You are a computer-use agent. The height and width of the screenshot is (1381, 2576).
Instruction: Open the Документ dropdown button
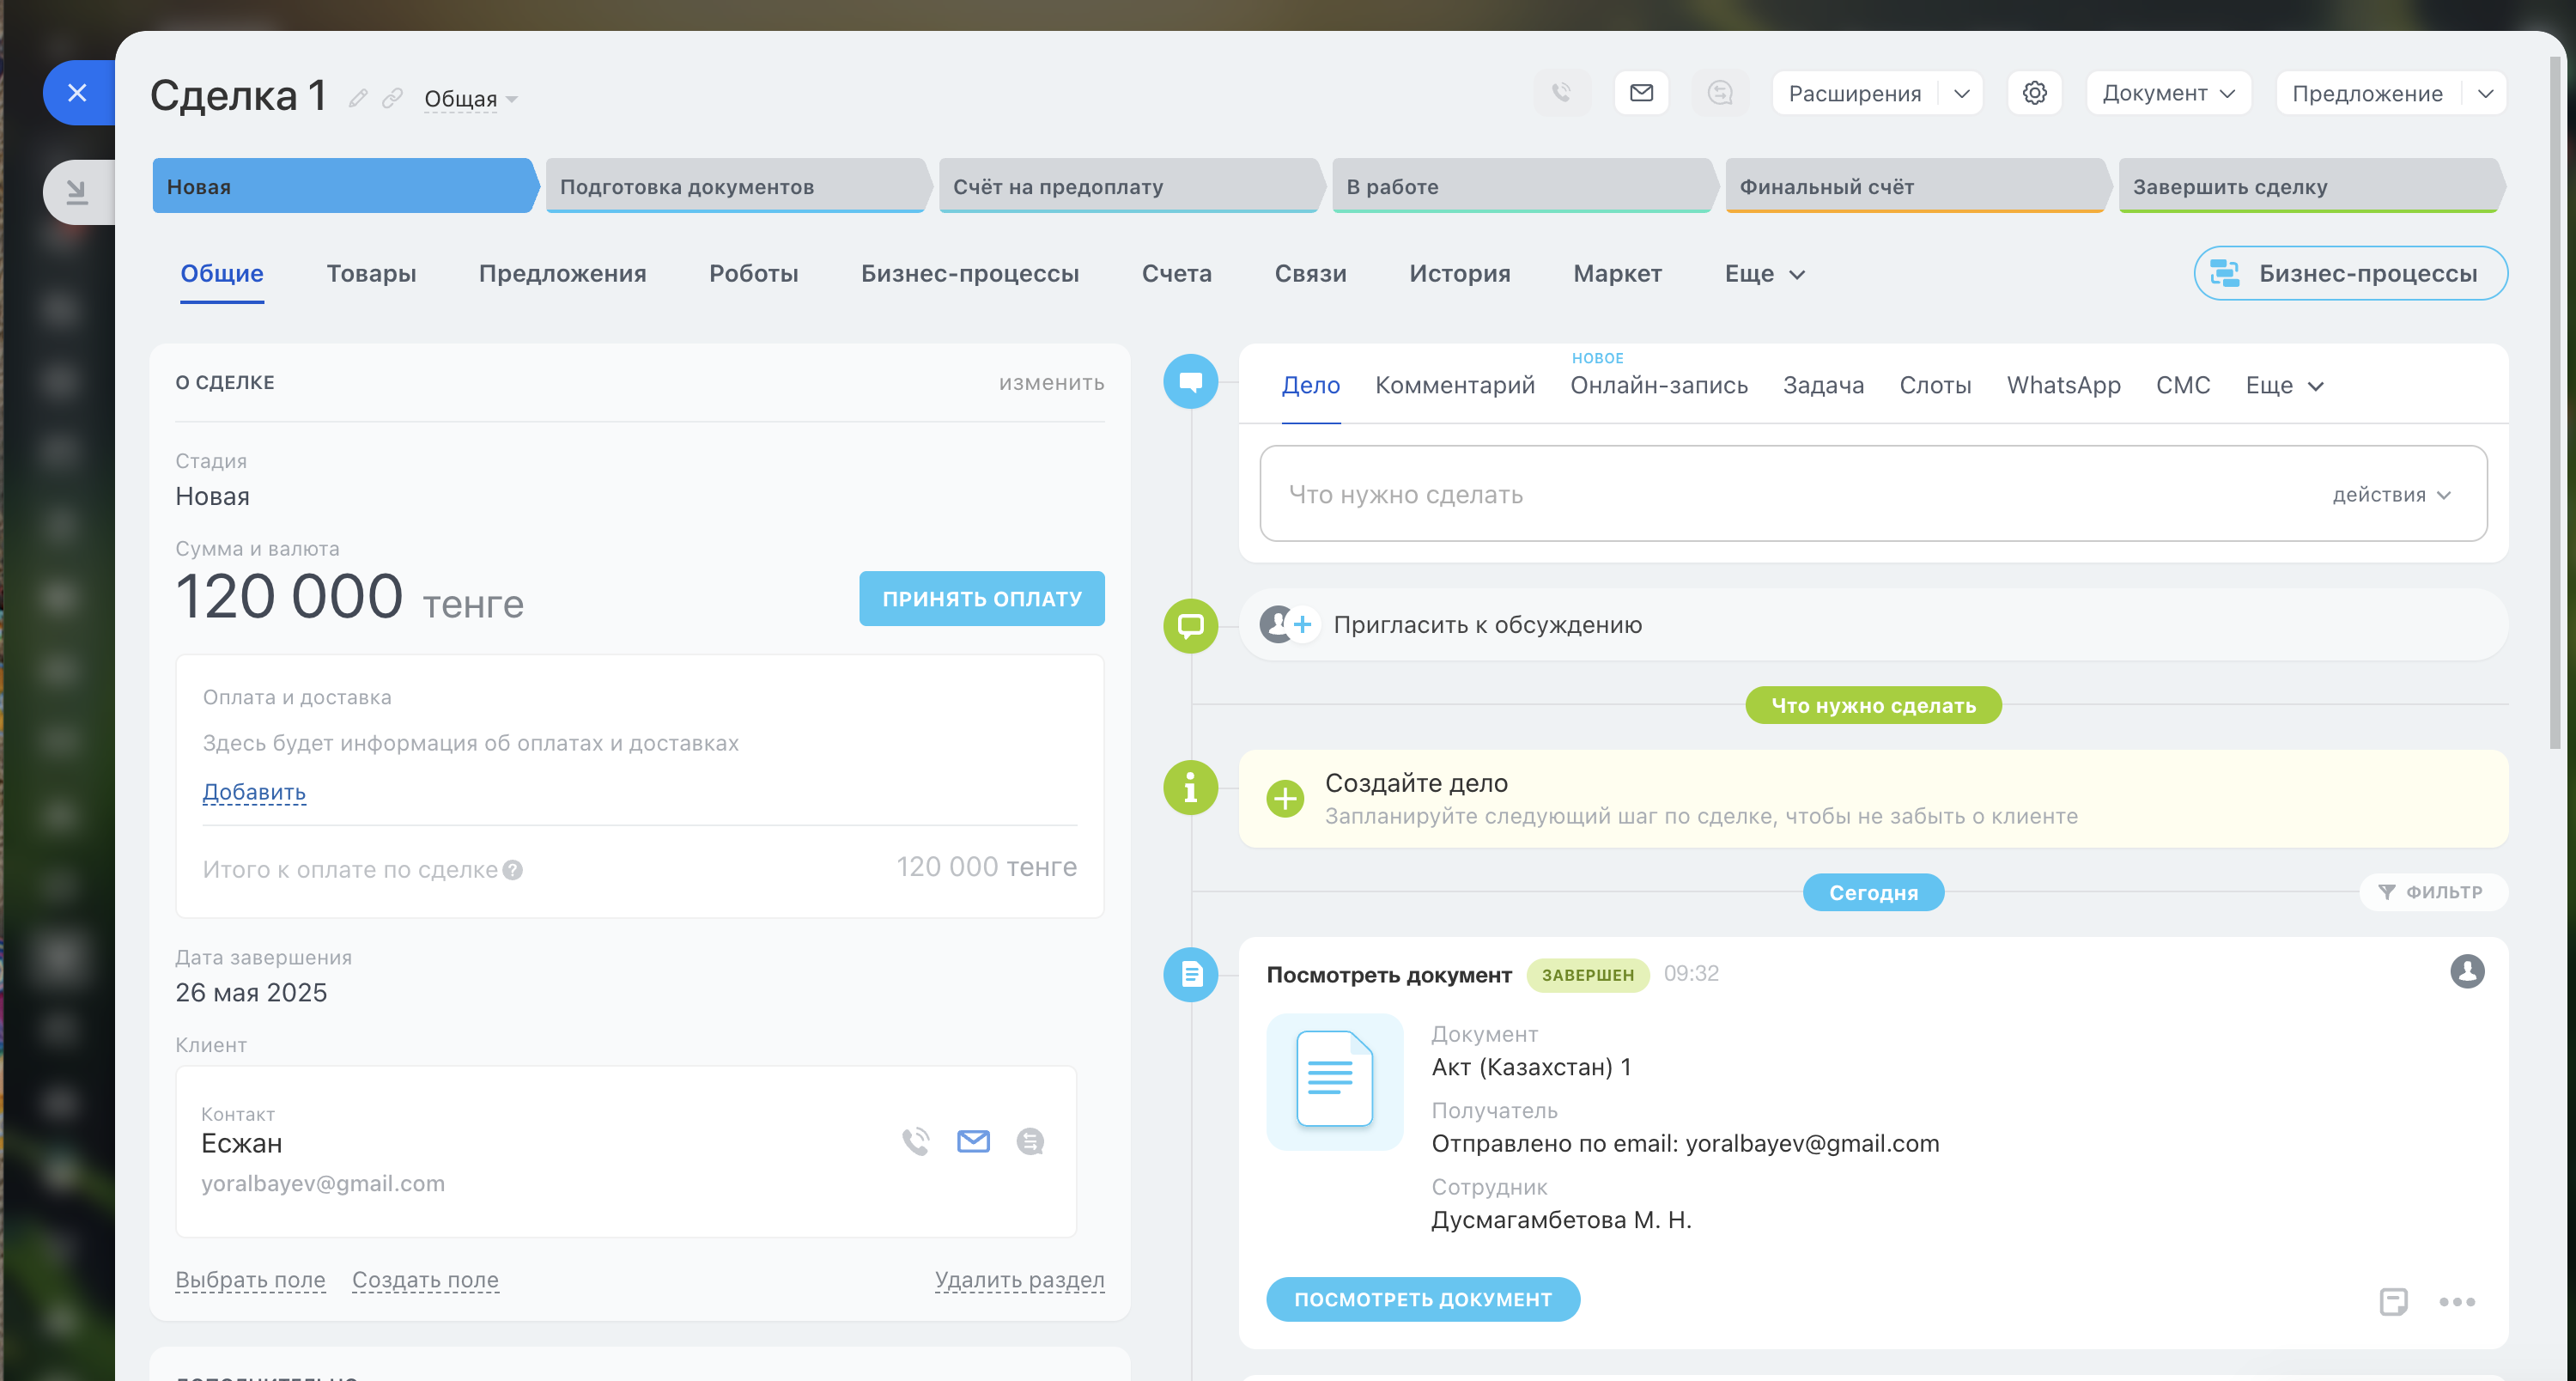[x=2167, y=93]
